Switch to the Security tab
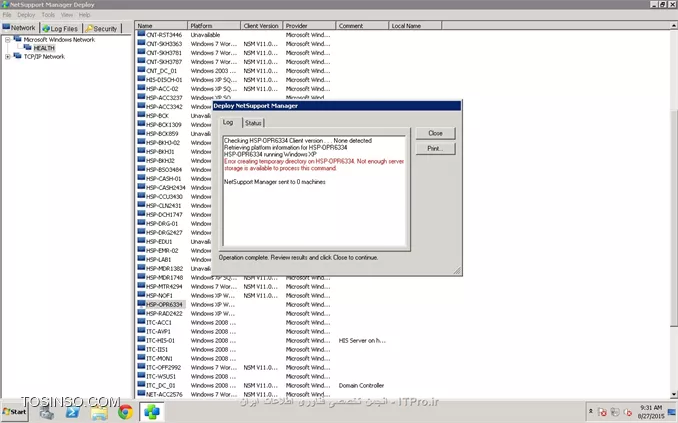678x423 pixels. pos(102,29)
